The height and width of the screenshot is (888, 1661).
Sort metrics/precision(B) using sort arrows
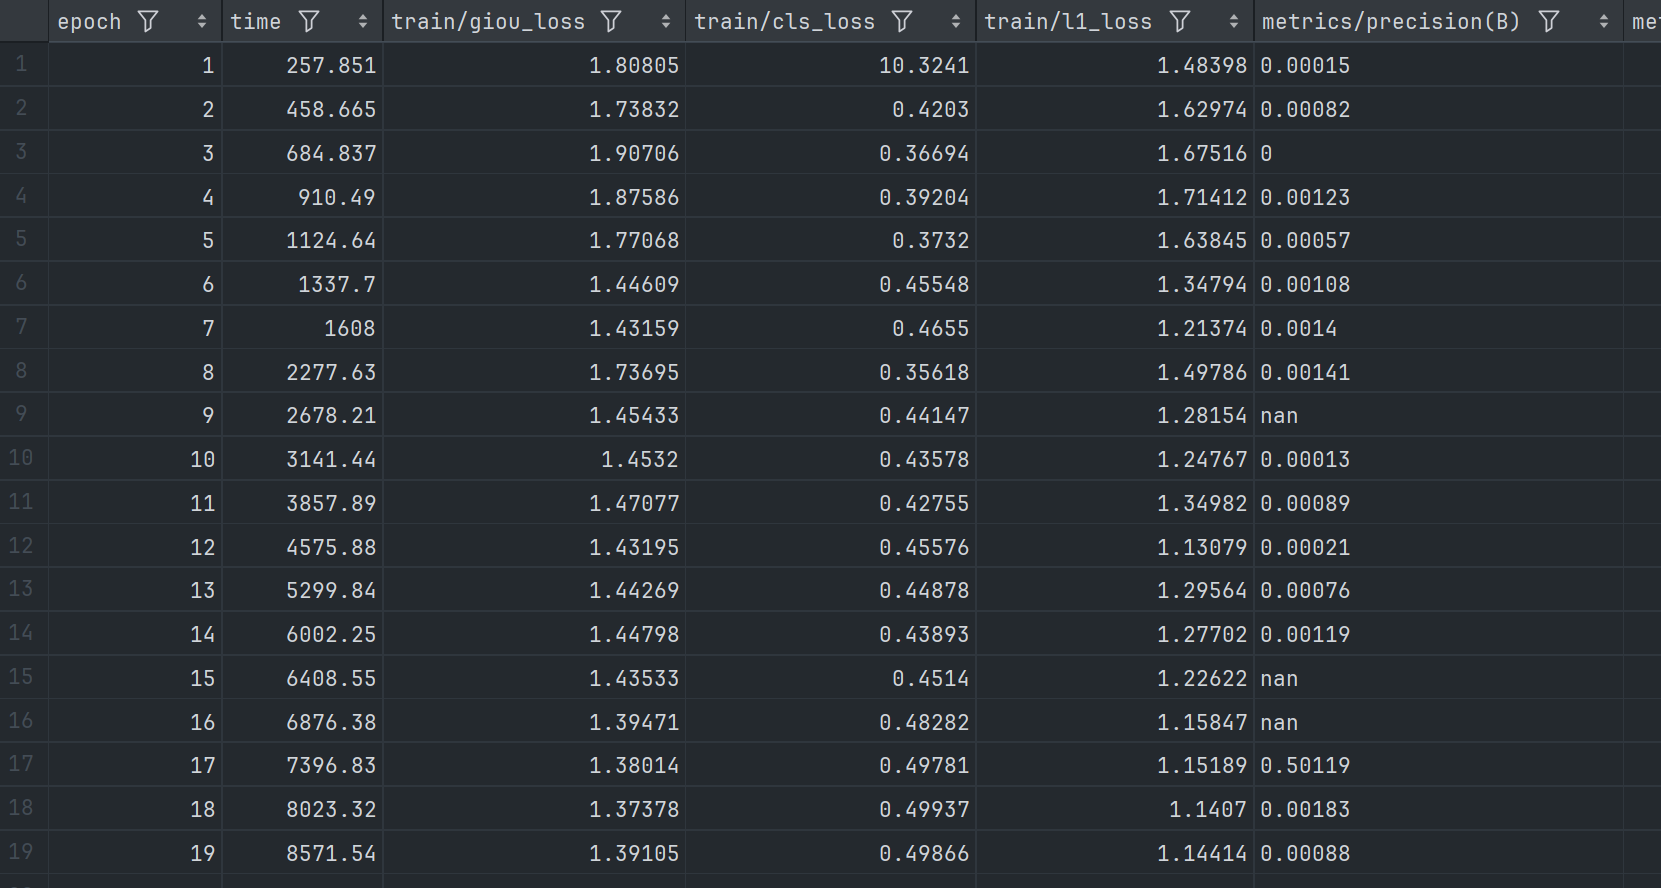click(x=1604, y=21)
